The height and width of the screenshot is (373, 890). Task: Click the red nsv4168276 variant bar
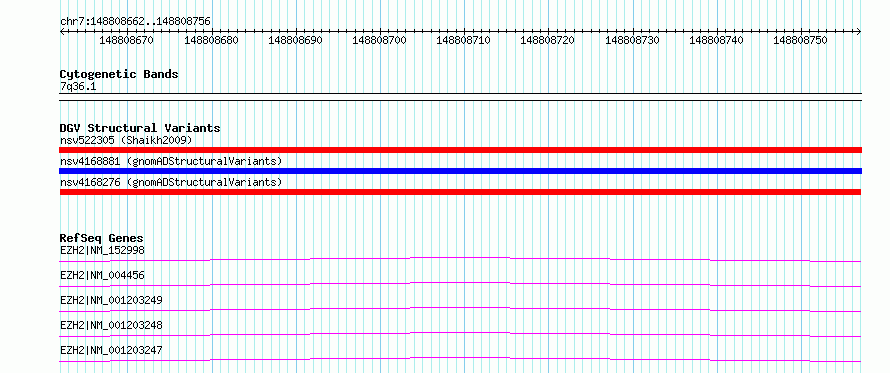[460, 192]
